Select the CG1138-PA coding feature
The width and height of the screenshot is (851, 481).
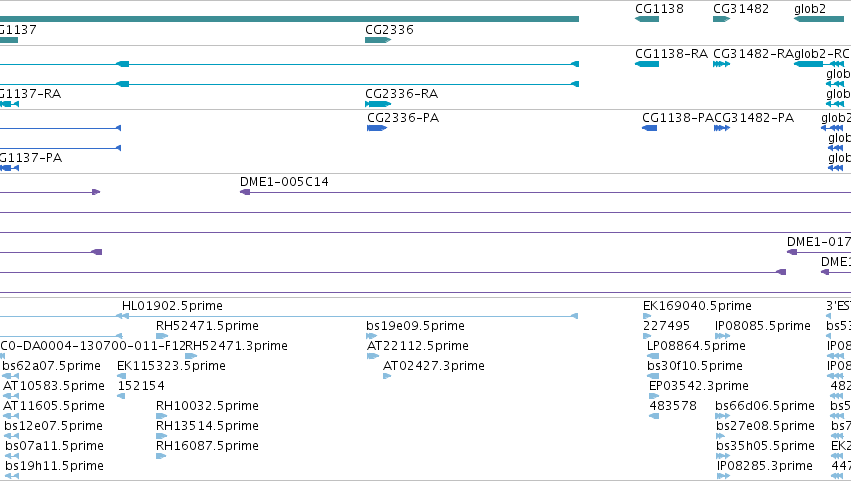coord(650,128)
